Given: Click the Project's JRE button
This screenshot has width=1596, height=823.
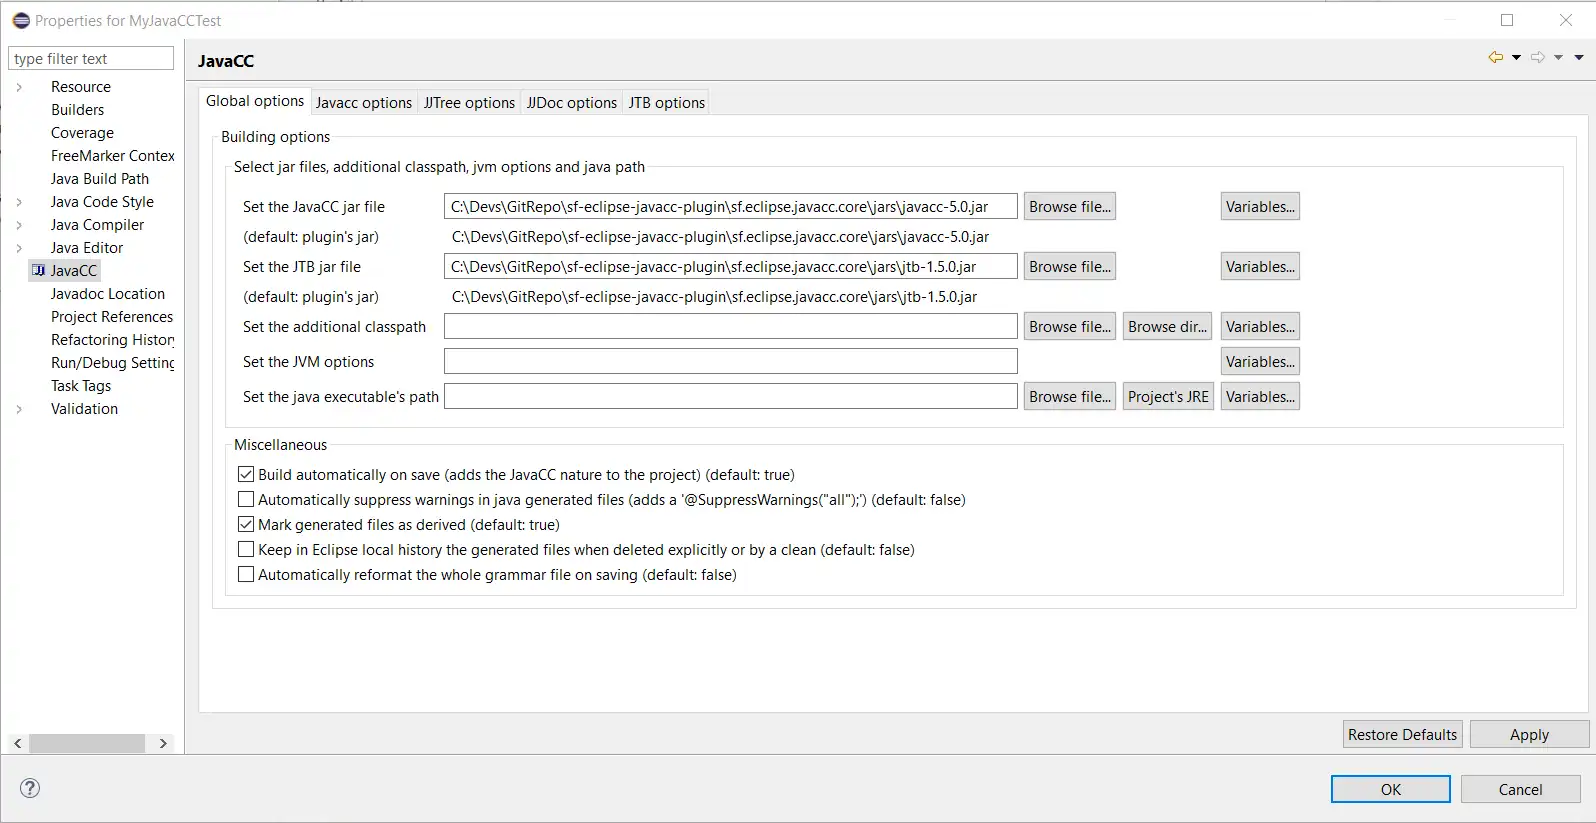Looking at the screenshot, I should pos(1168,397).
